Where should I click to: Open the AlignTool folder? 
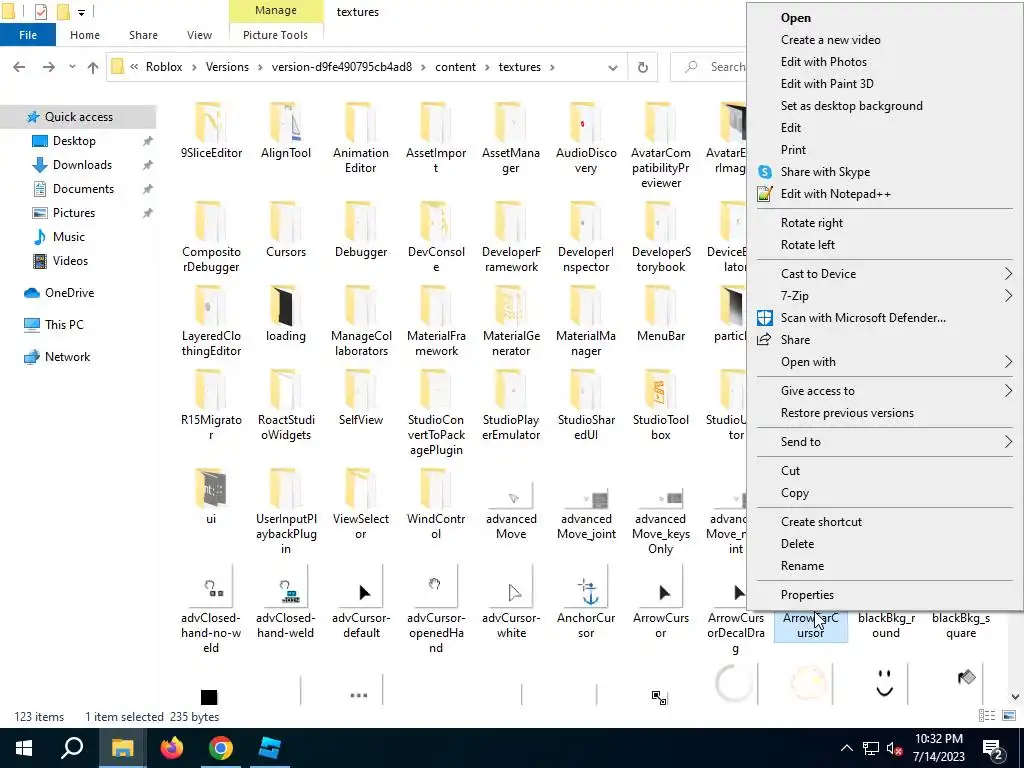(x=285, y=131)
